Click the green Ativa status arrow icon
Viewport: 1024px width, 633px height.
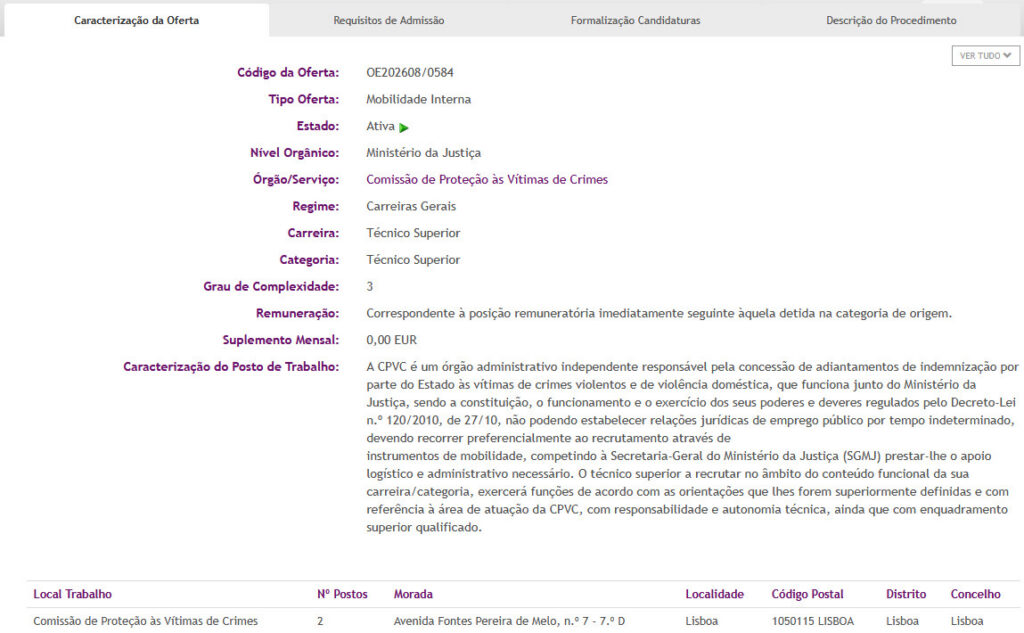404,127
